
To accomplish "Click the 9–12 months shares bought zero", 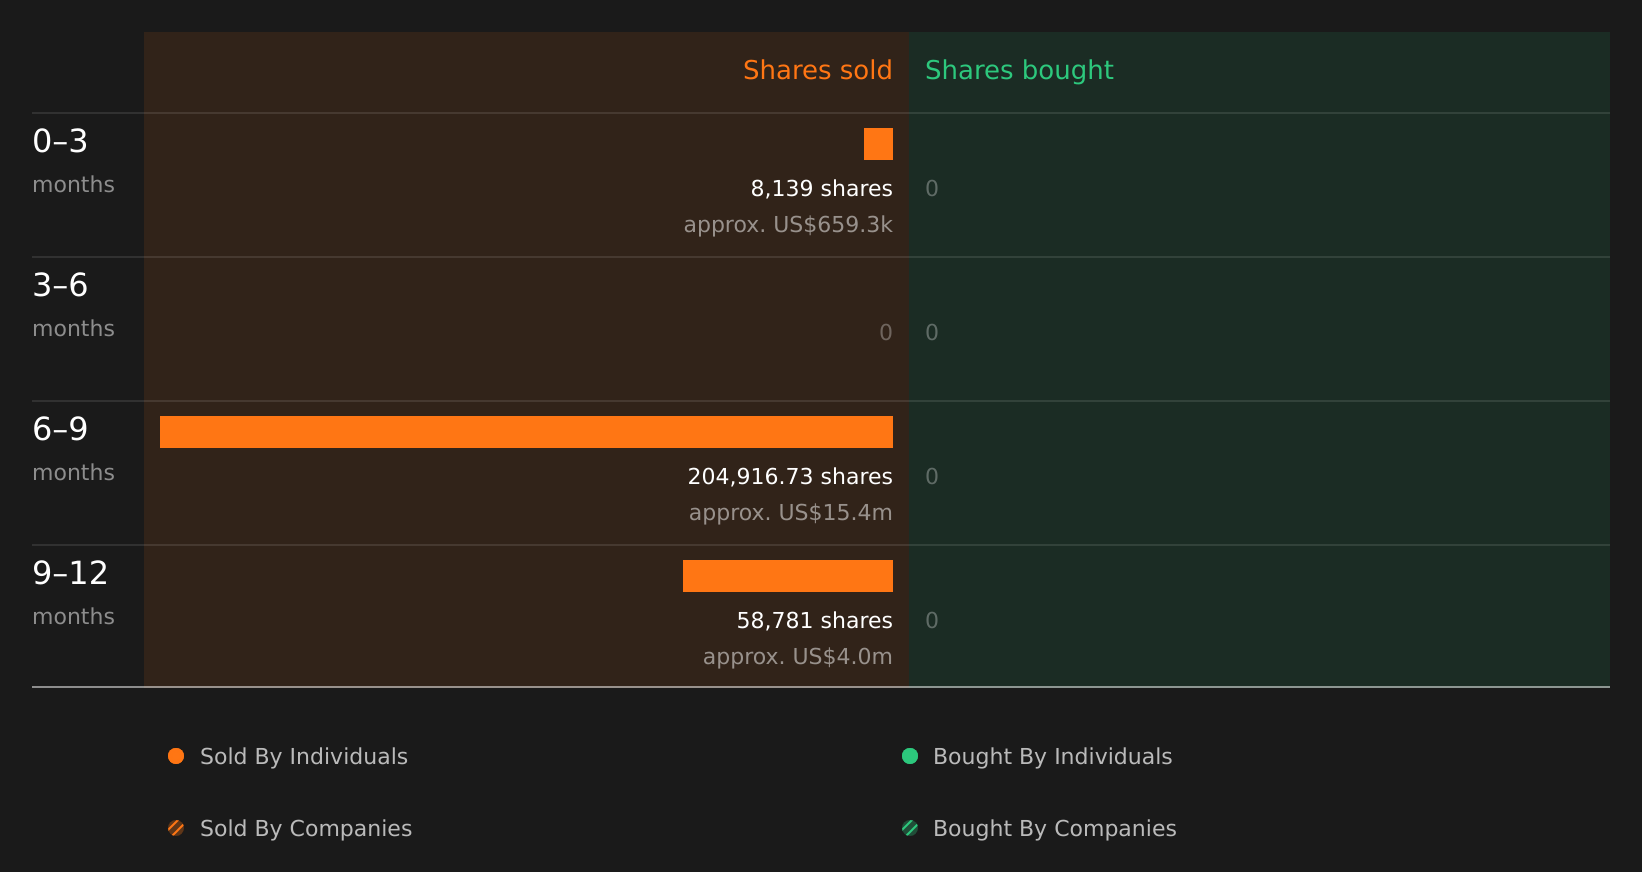I will [932, 620].
